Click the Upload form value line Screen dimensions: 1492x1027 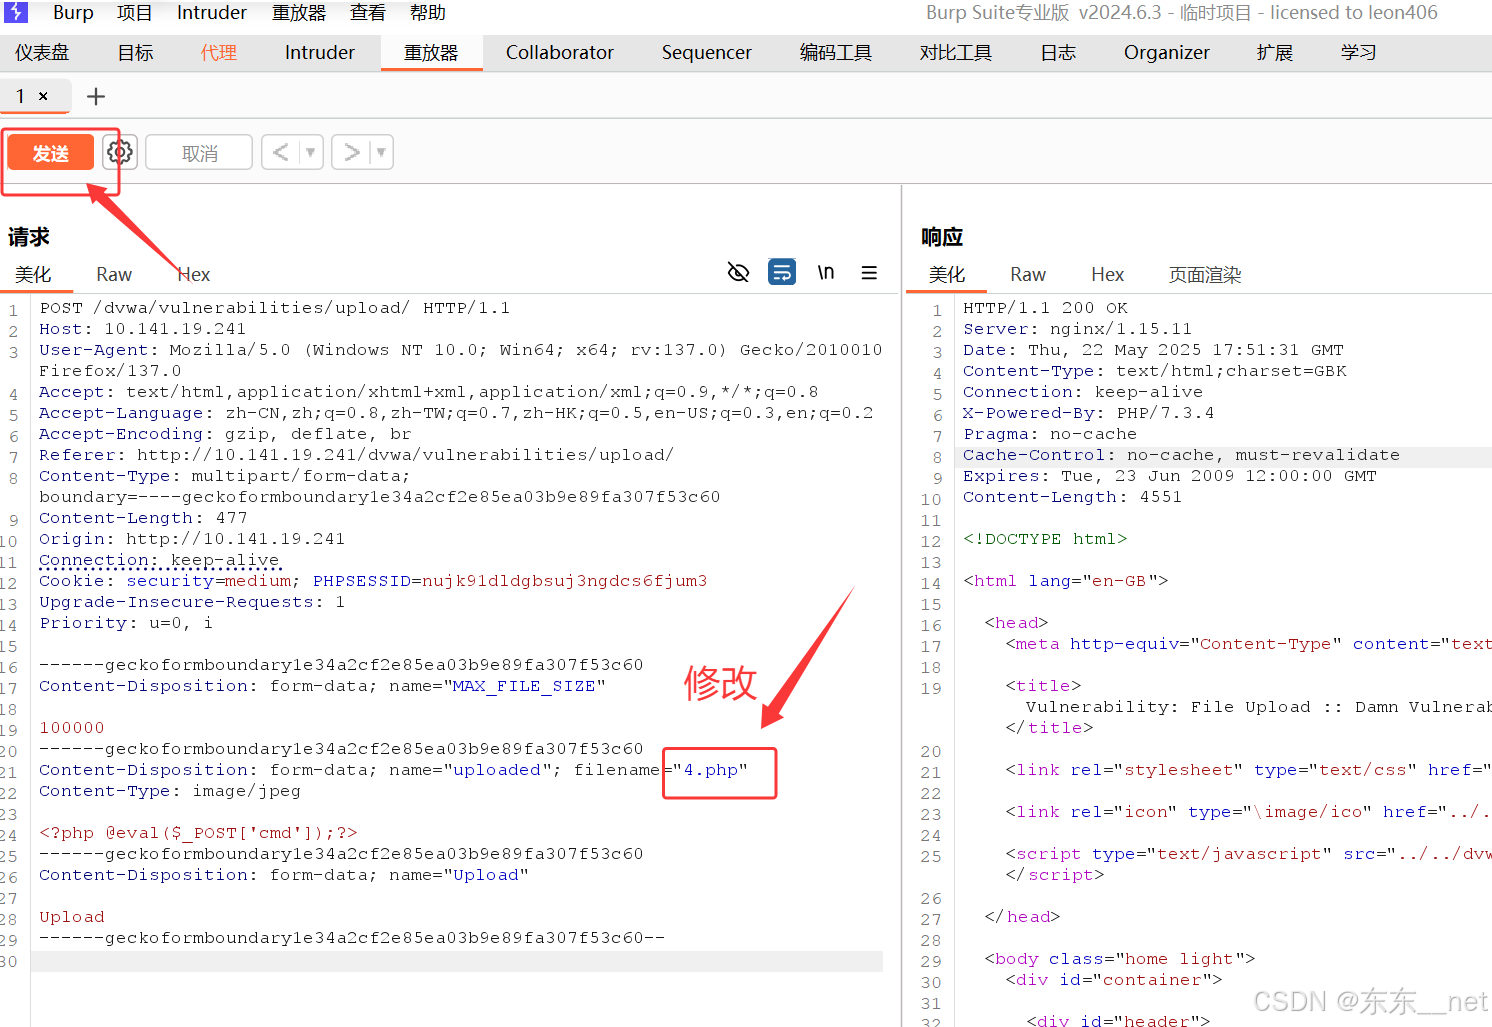[x=72, y=917]
